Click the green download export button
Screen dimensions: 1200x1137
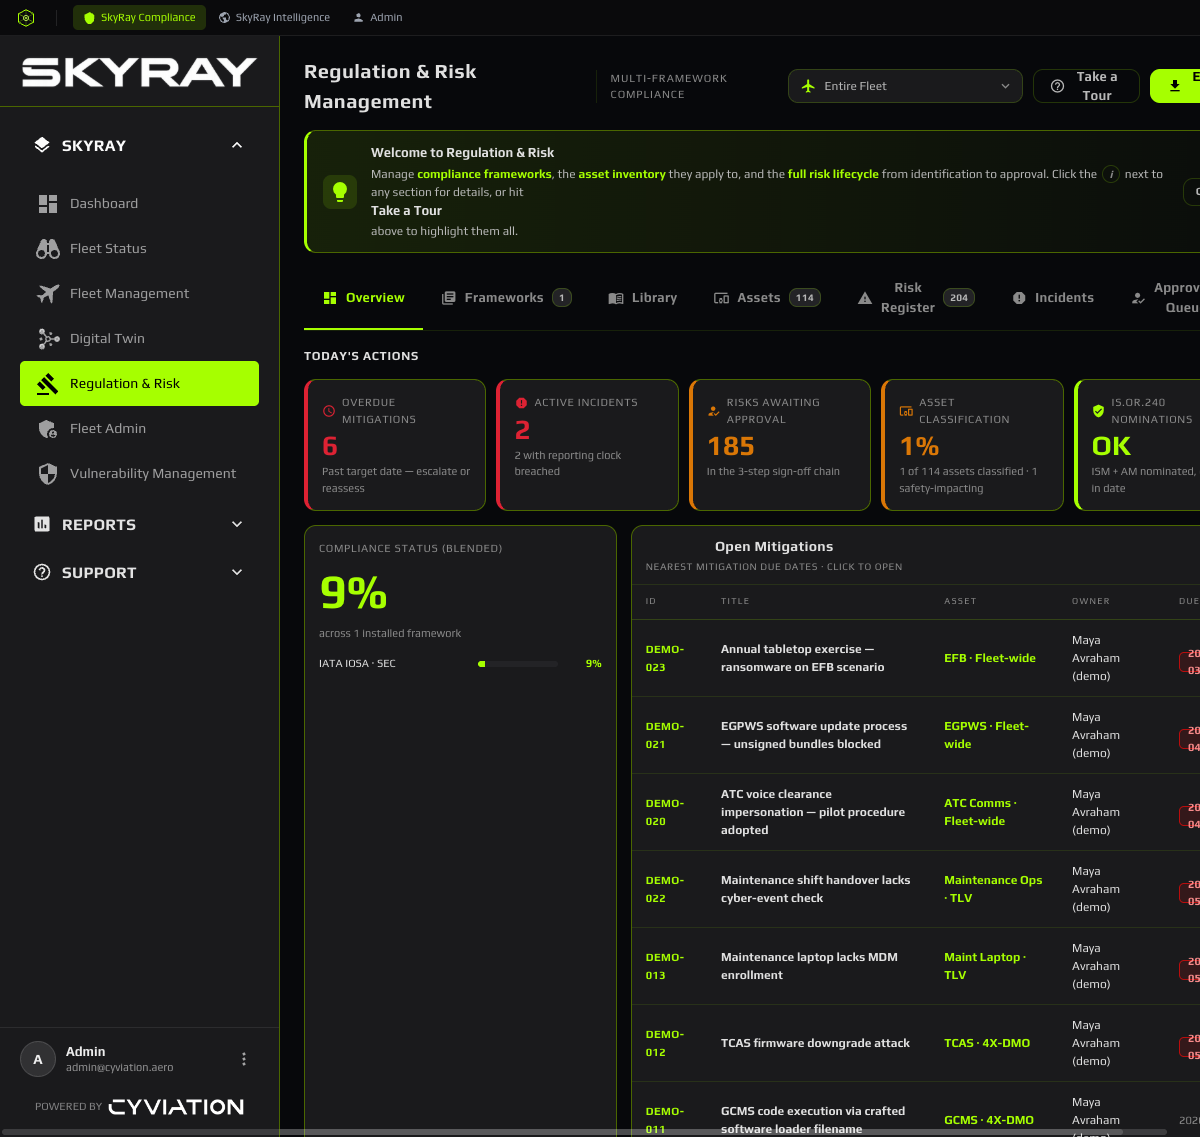tap(1175, 86)
